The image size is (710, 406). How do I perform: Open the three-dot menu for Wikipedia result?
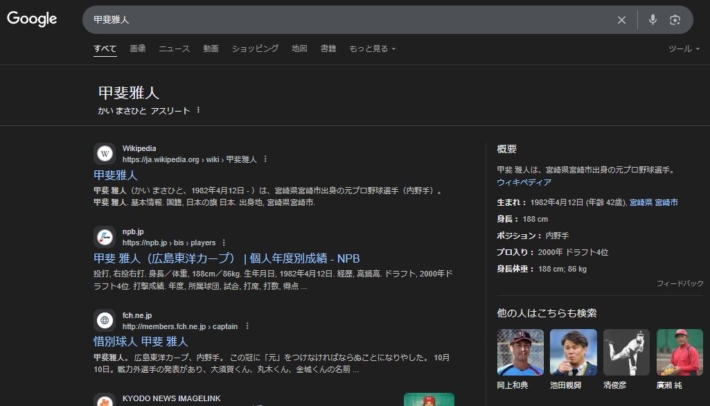[265, 159]
